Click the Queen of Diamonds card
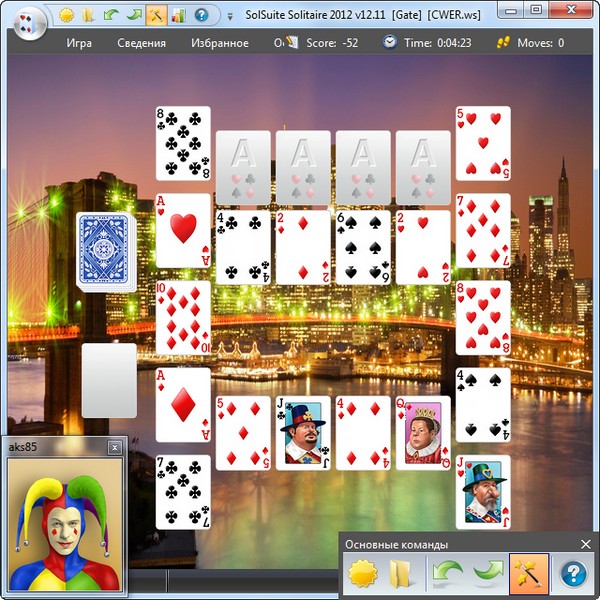The width and height of the screenshot is (600, 600). click(423, 432)
